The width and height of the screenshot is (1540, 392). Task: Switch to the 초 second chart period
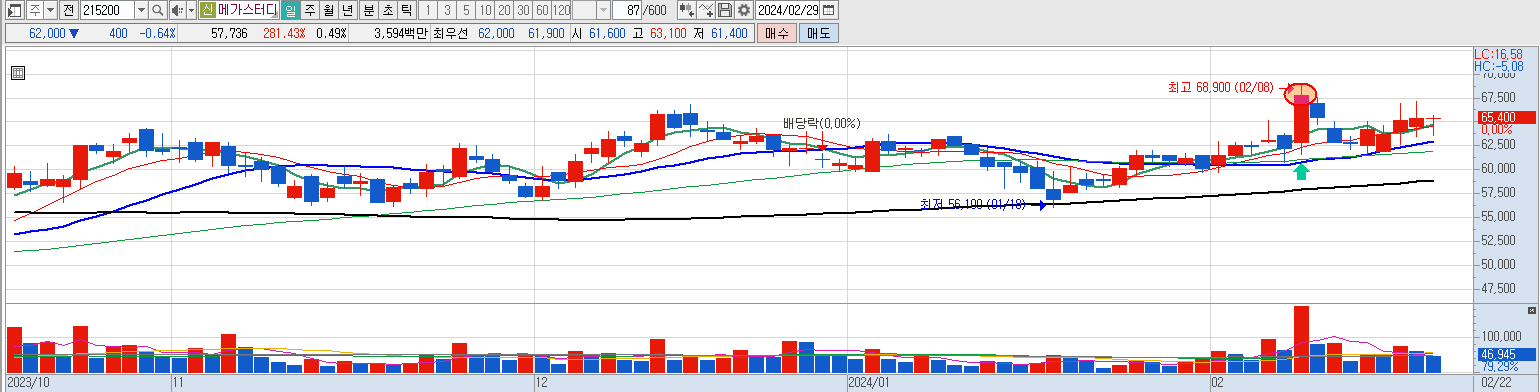point(387,10)
